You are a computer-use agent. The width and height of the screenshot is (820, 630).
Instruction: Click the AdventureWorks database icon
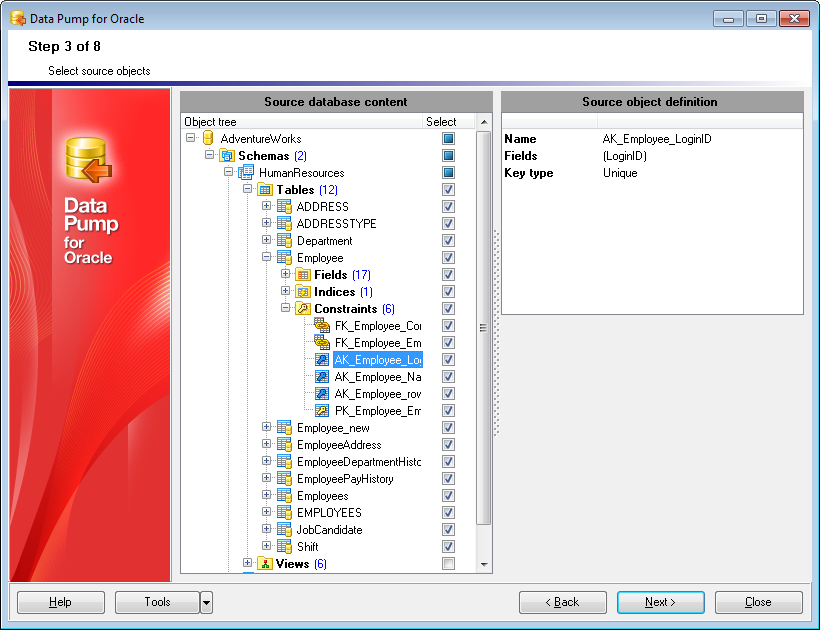tap(208, 139)
